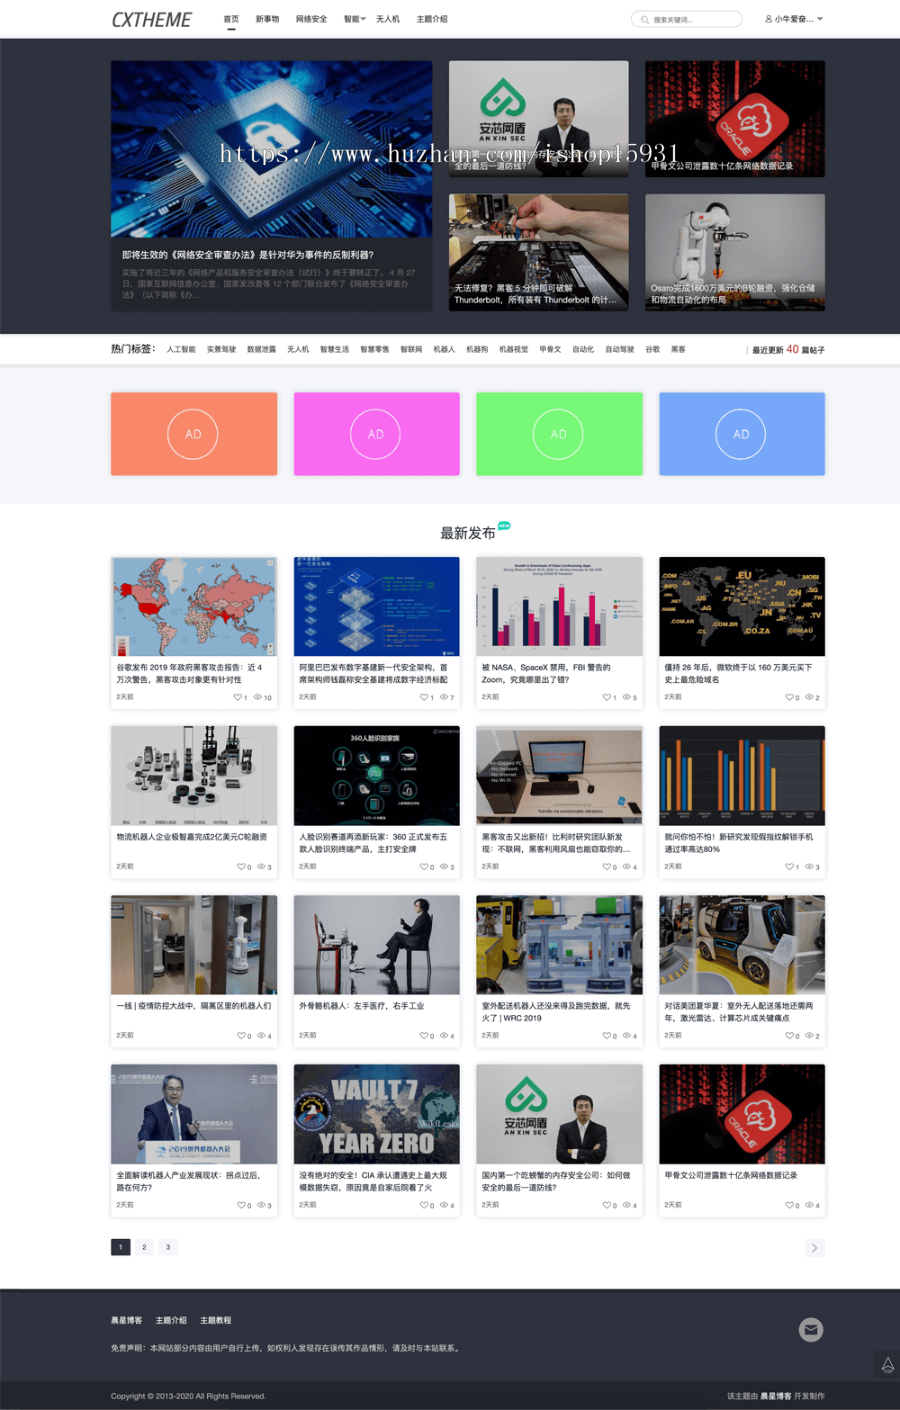Click heart icon on Alibaba security post
The width and height of the screenshot is (900, 1410).
[423, 697]
